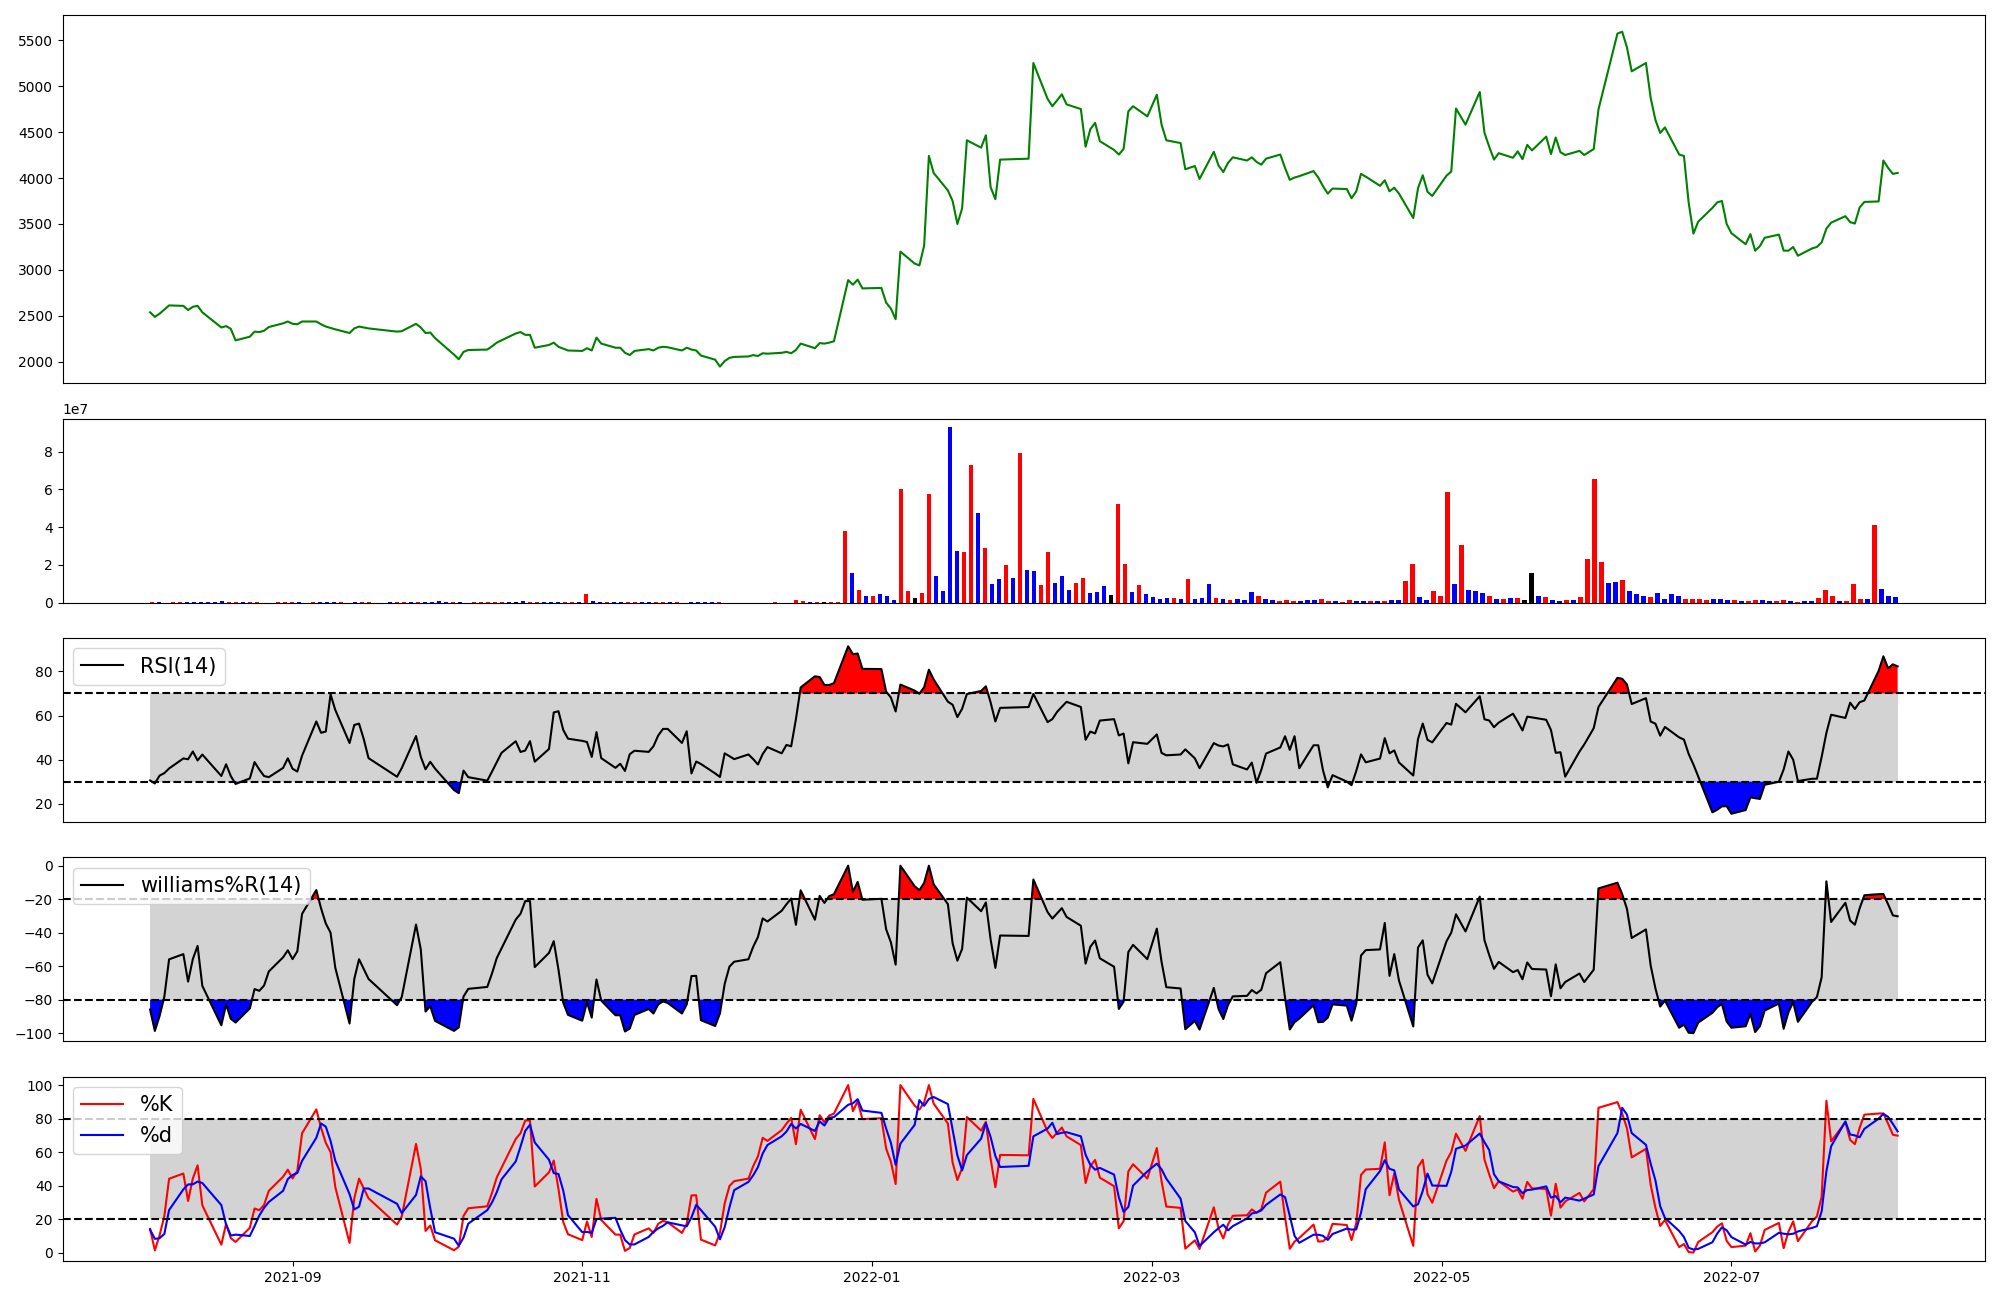Click the 2022-07 x-axis date label
The height and width of the screenshot is (1300, 2000).
tap(1731, 1277)
